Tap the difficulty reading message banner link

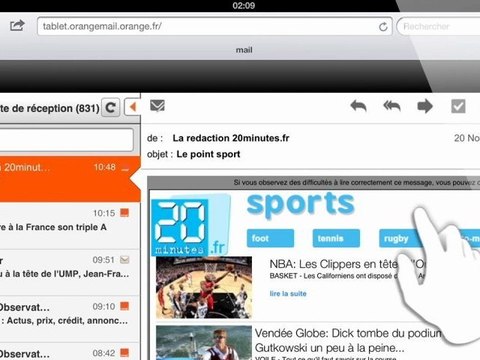(x=357, y=182)
